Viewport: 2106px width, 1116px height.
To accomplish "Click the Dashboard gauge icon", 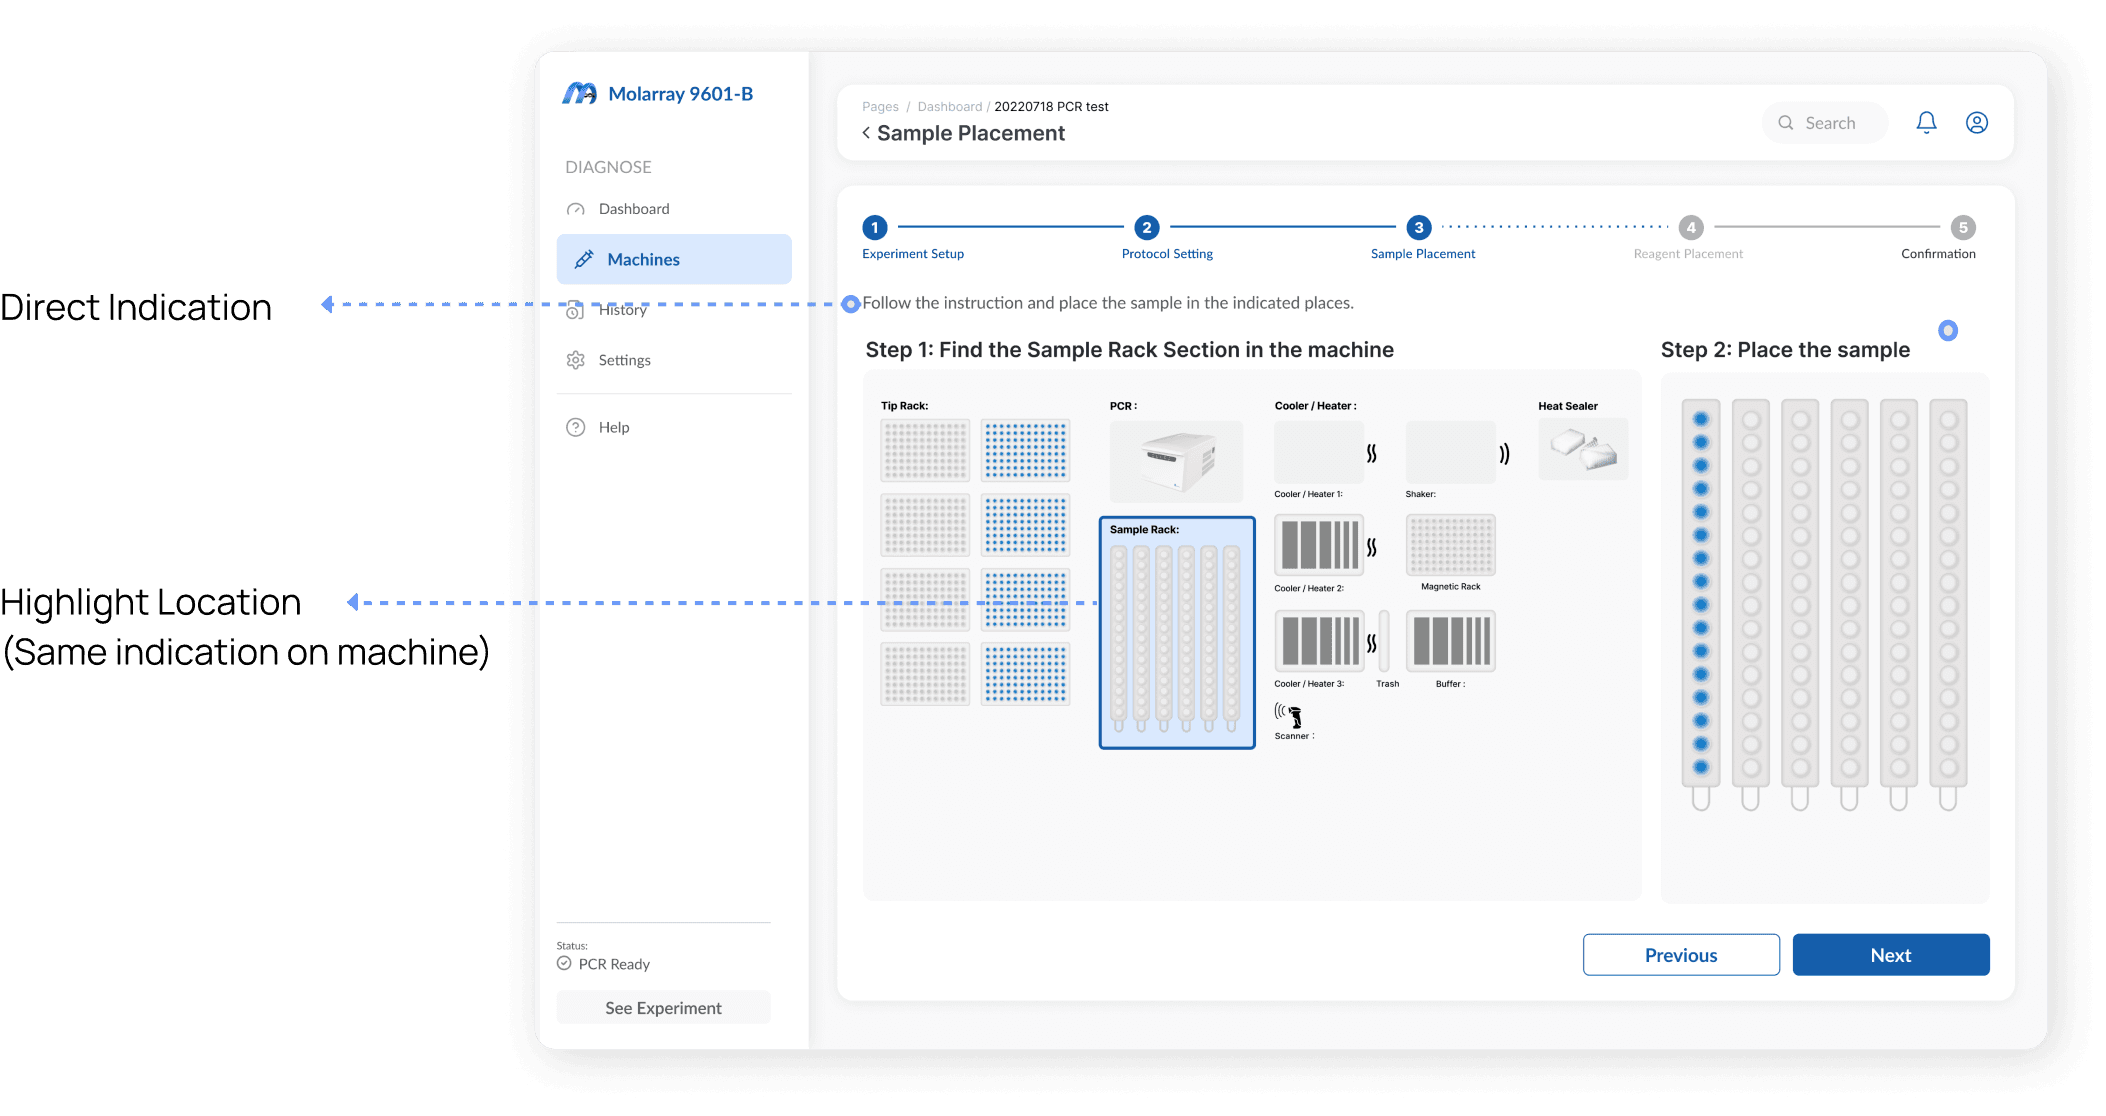I will [575, 209].
